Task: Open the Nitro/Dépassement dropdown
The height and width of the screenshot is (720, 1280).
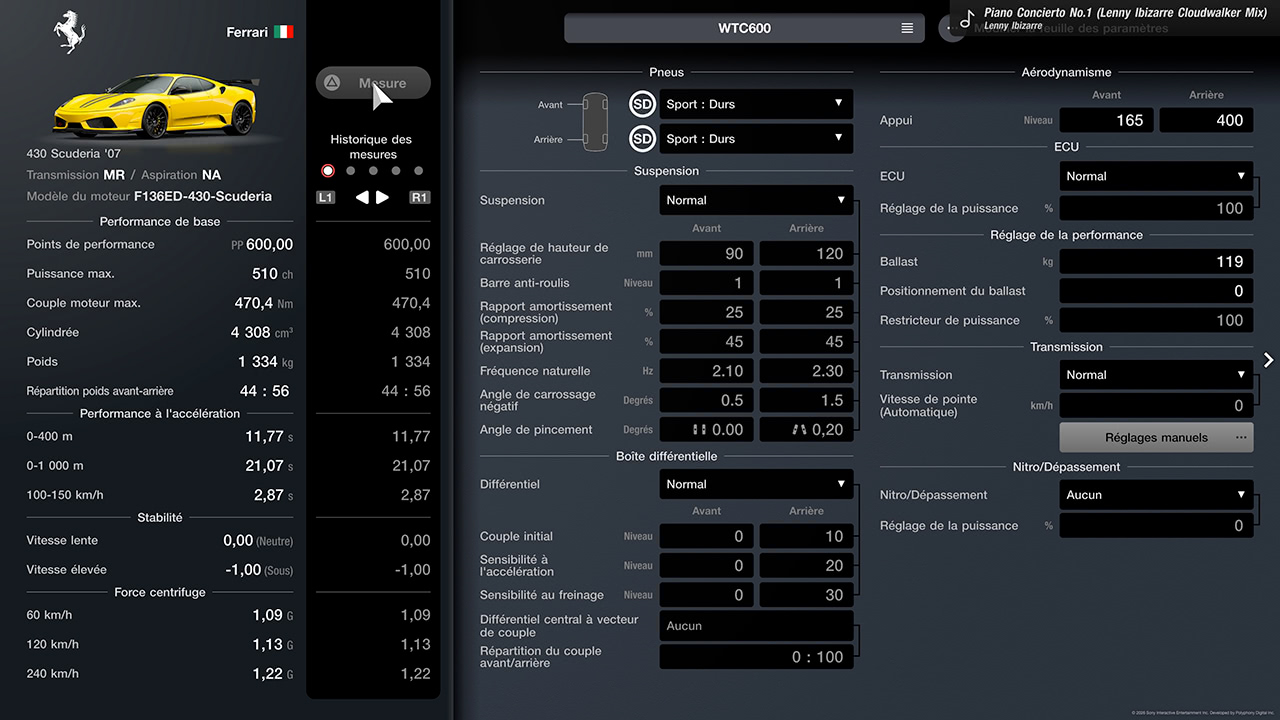Action: tap(1156, 495)
